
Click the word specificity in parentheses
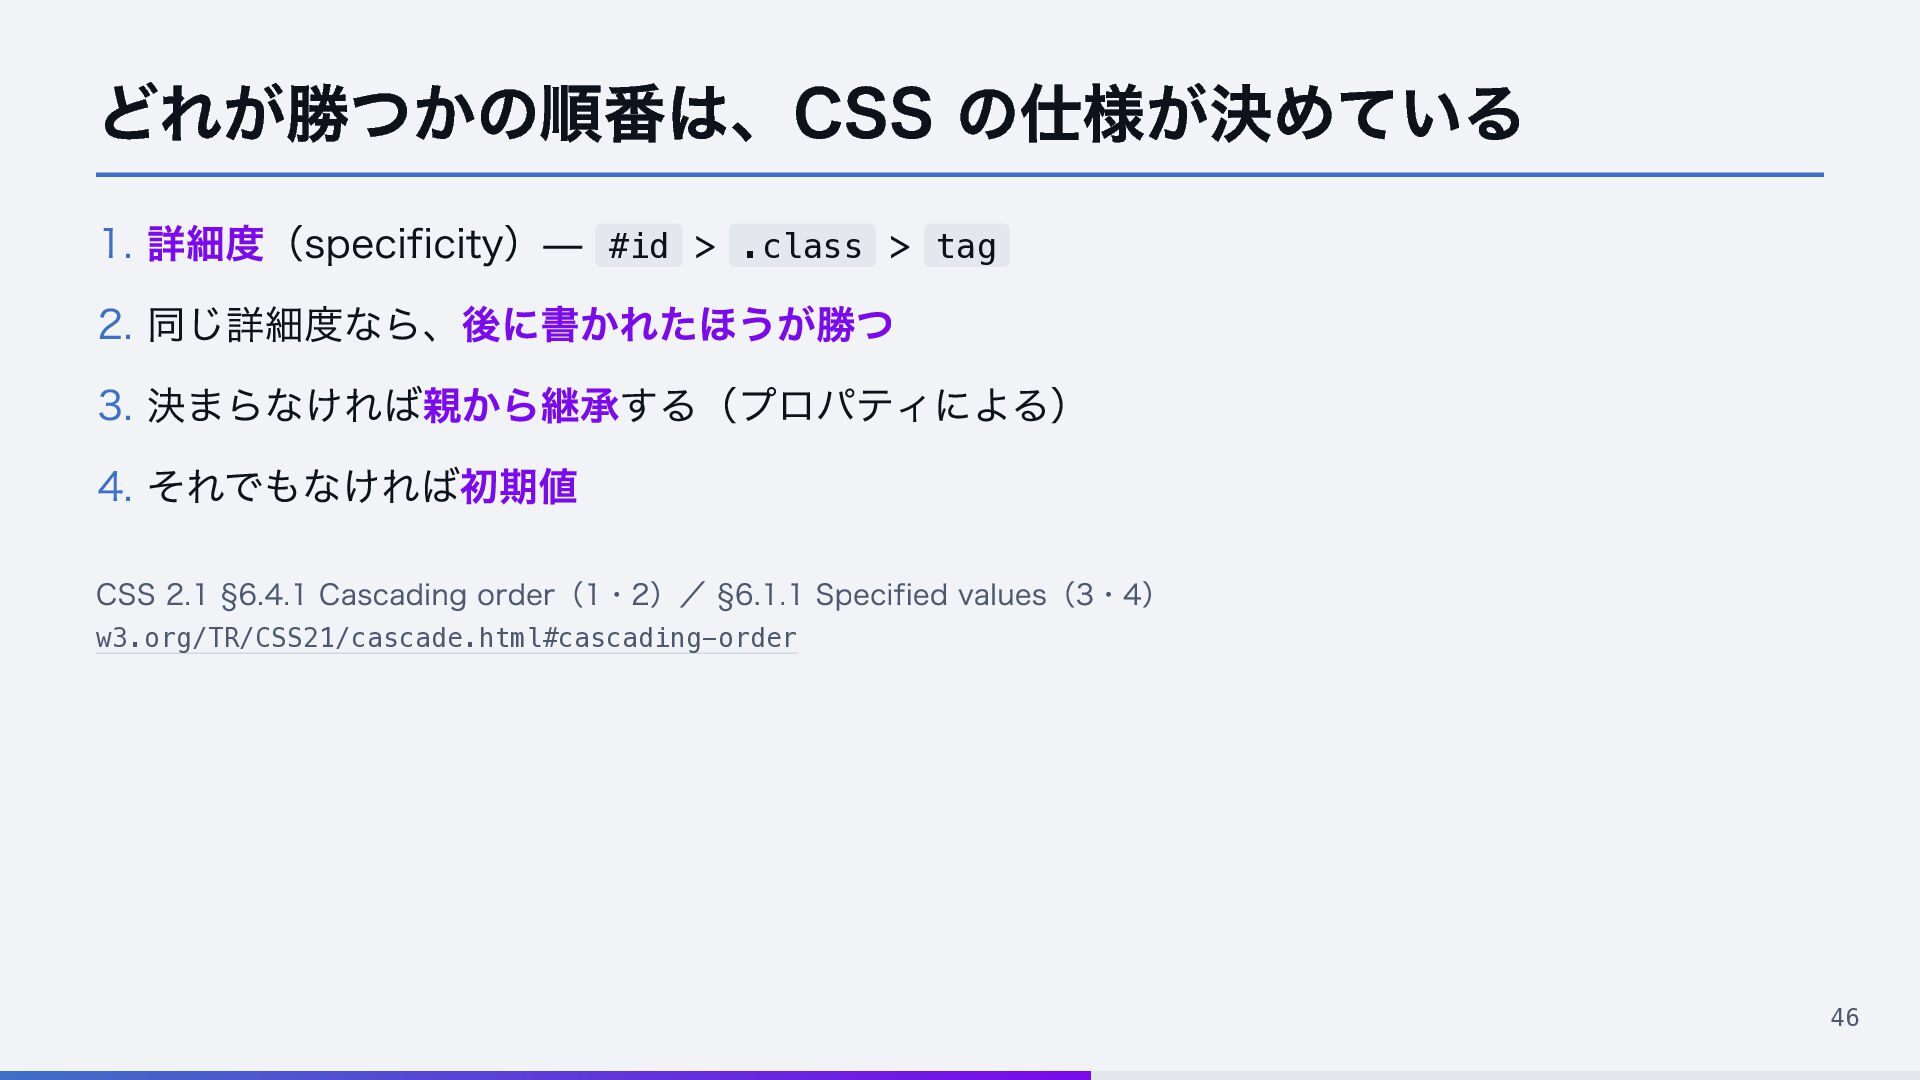point(404,245)
